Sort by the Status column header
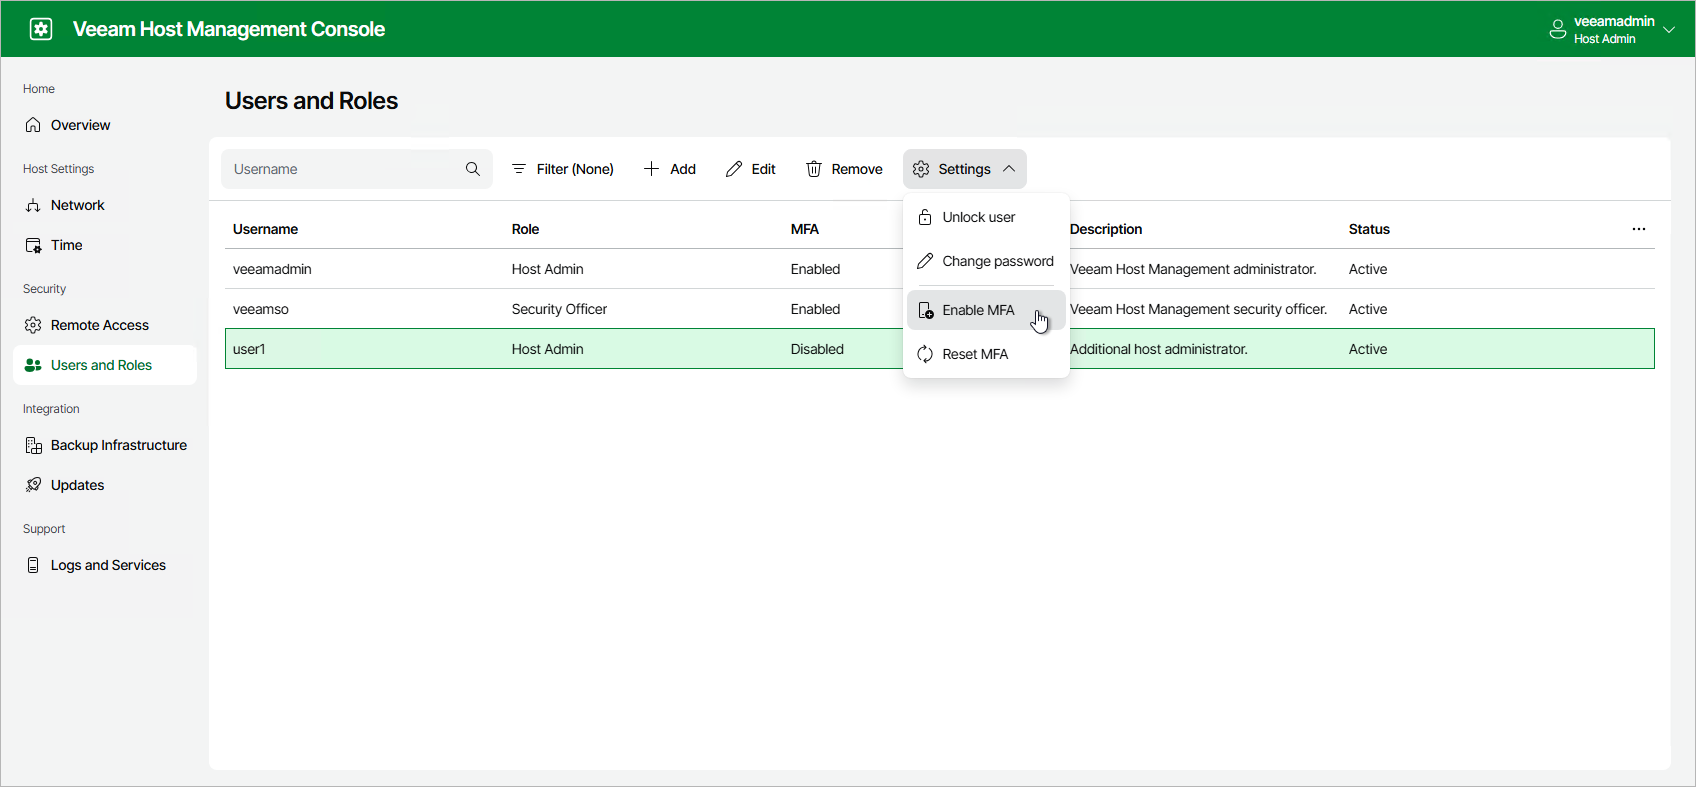 pos(1369,229)
